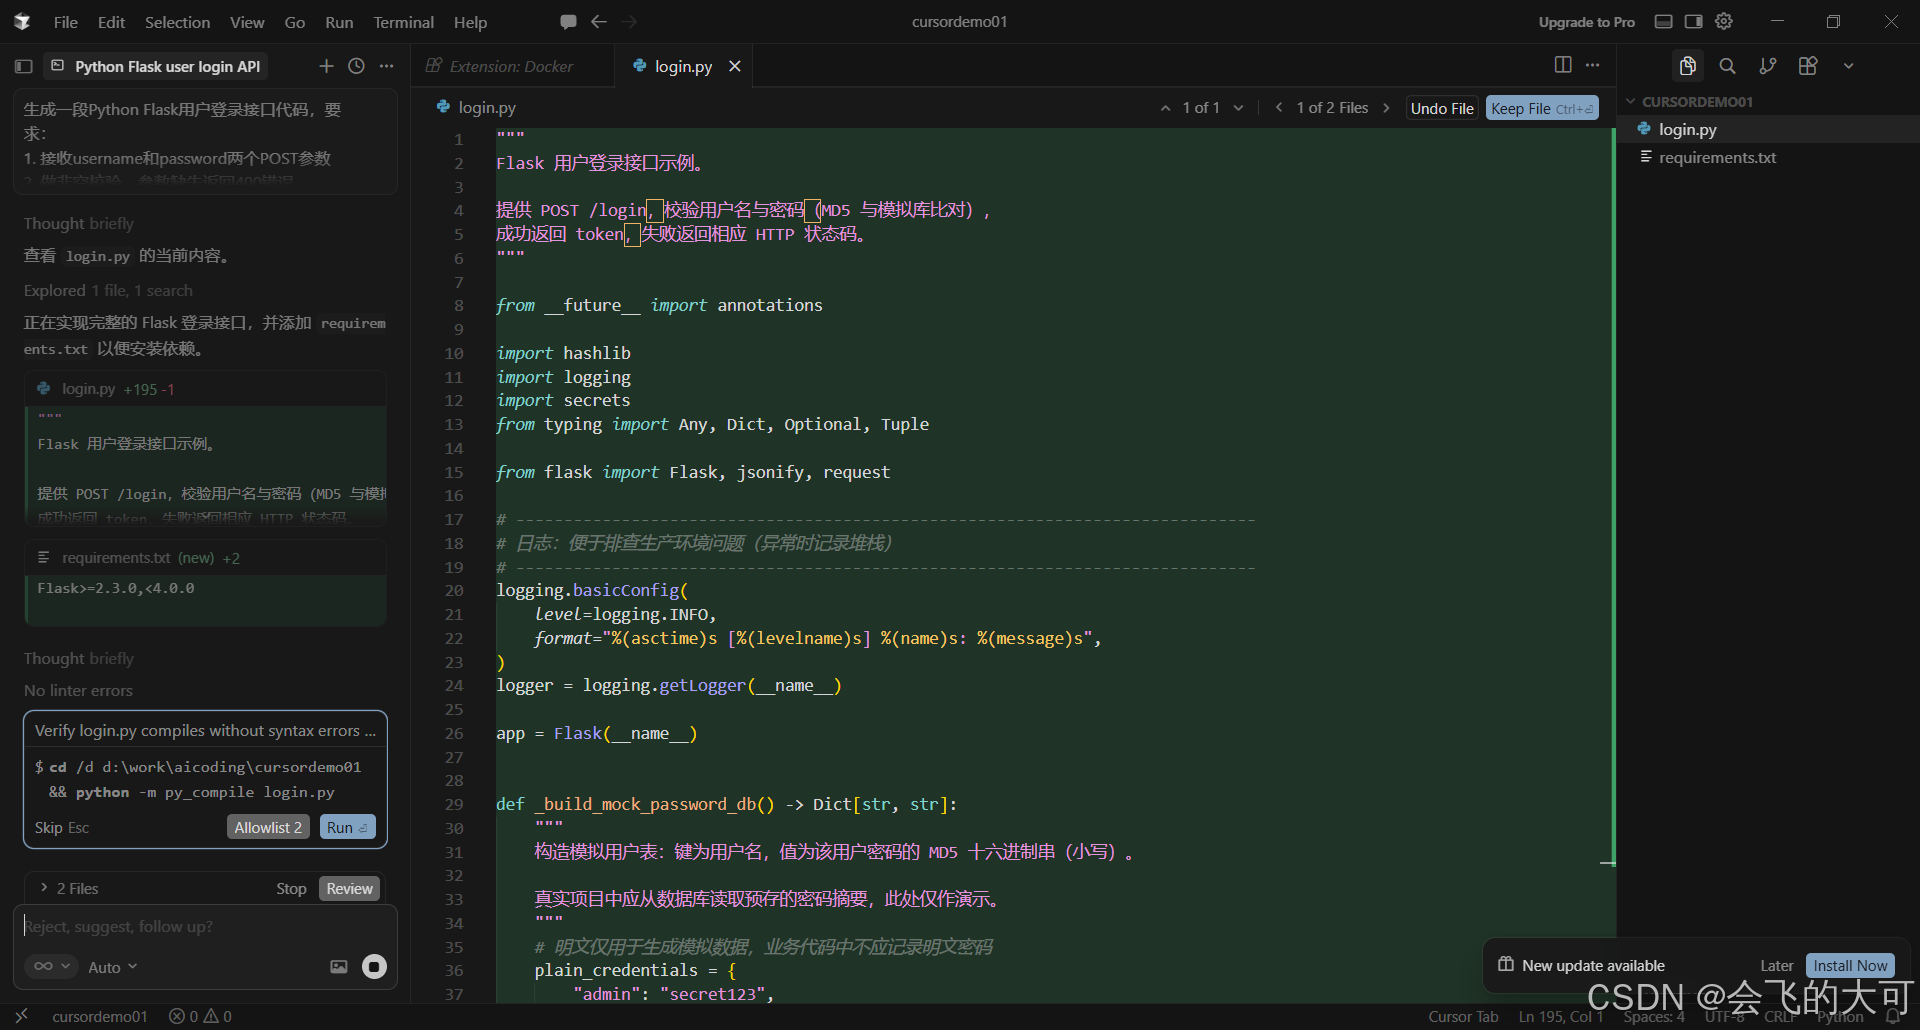Click Keep File button
This screenshot has height=1030, width=1920.
pyautogui.click(x=1541, y=108)
